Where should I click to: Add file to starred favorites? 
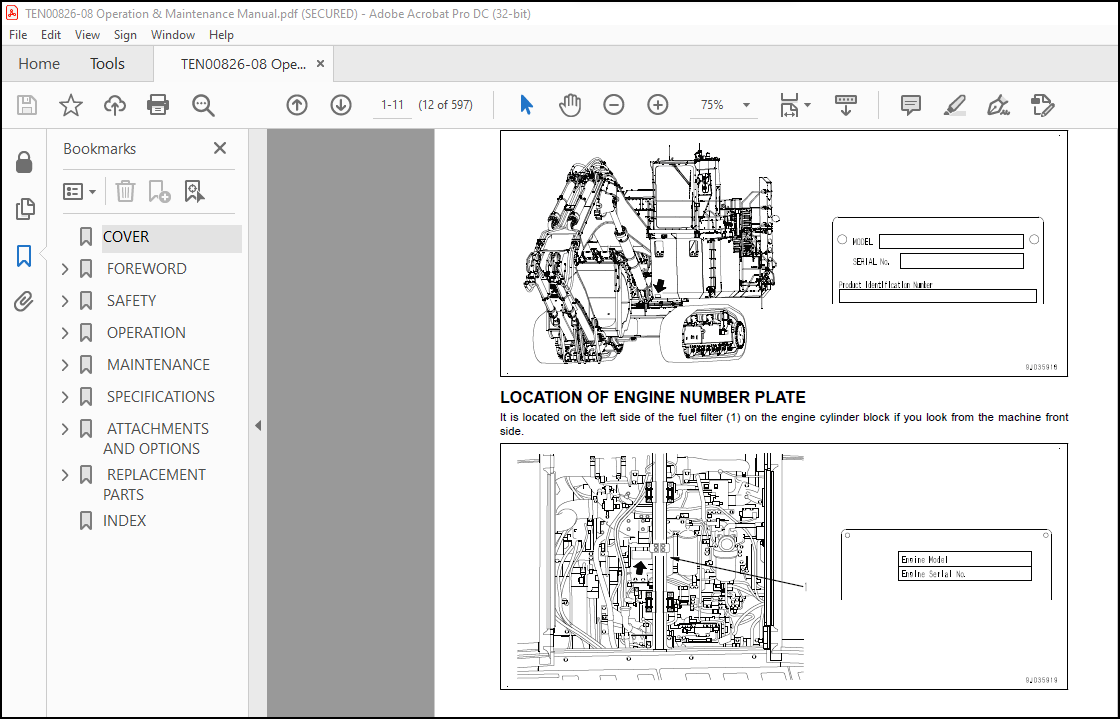[x=71, y=106]
